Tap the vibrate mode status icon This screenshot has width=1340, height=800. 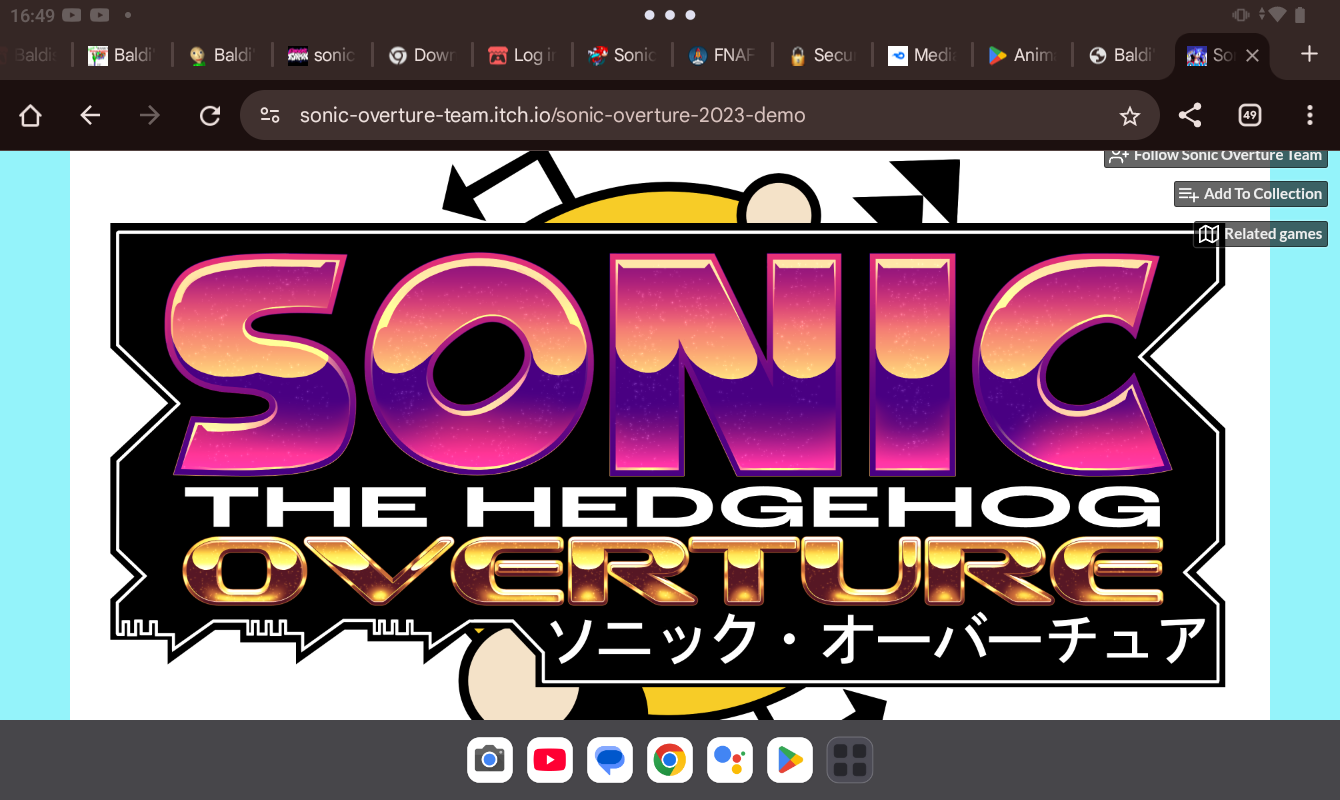point(1241,15)
